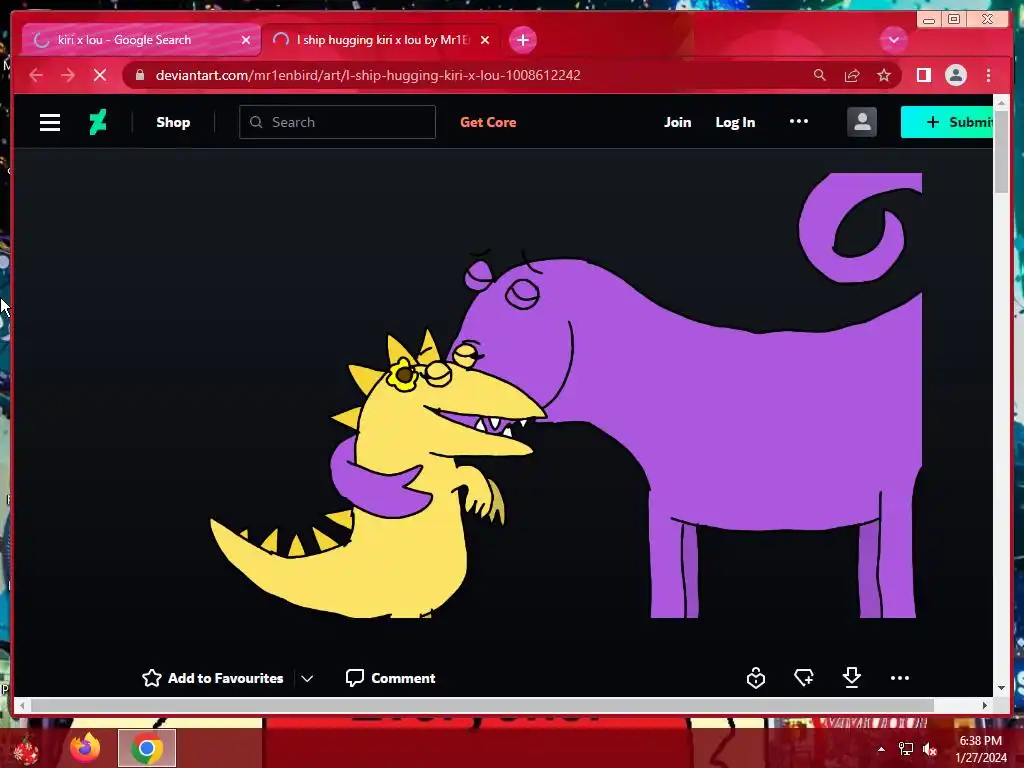Click the muted volume tray icon
Viewport: 1024px width, 768px height.
930,749
